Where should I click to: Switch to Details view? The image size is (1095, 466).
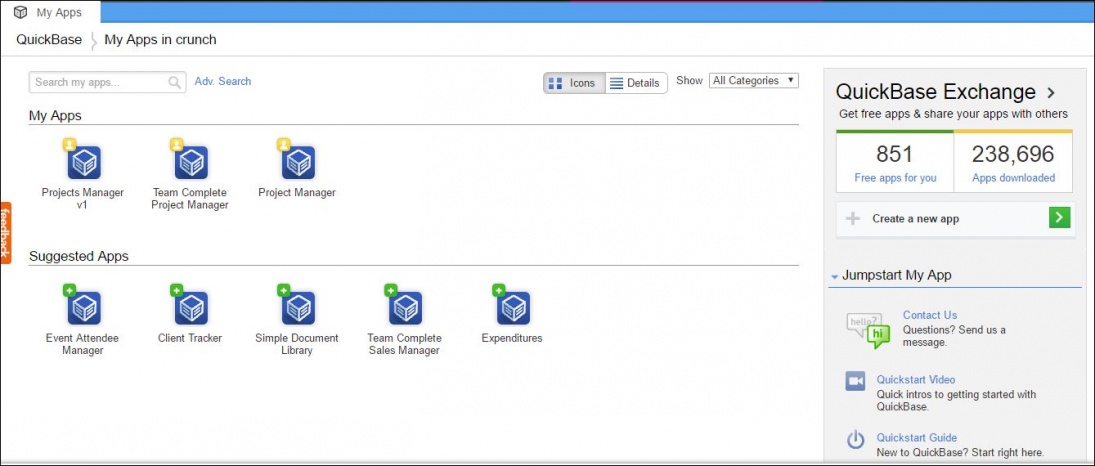(x=635, y=83)
